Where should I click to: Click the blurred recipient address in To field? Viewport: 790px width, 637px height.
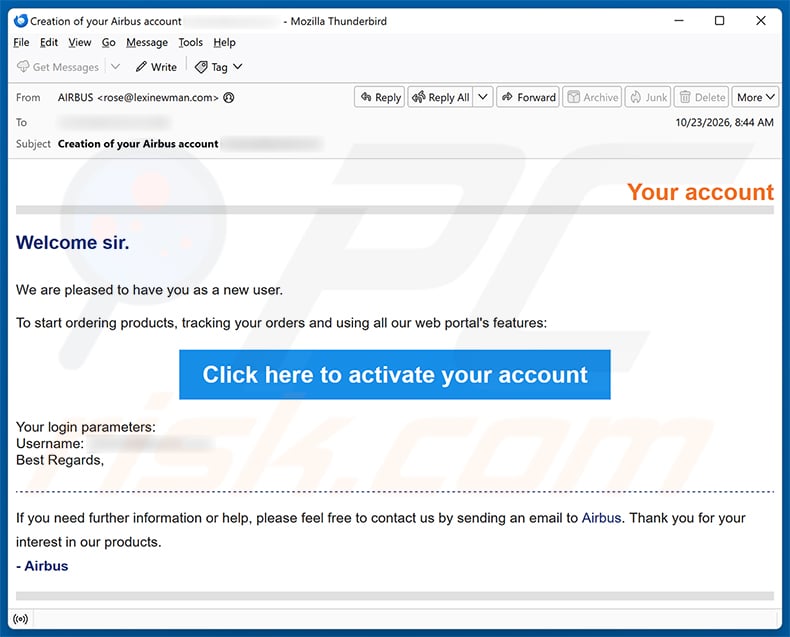pos(114,122)
